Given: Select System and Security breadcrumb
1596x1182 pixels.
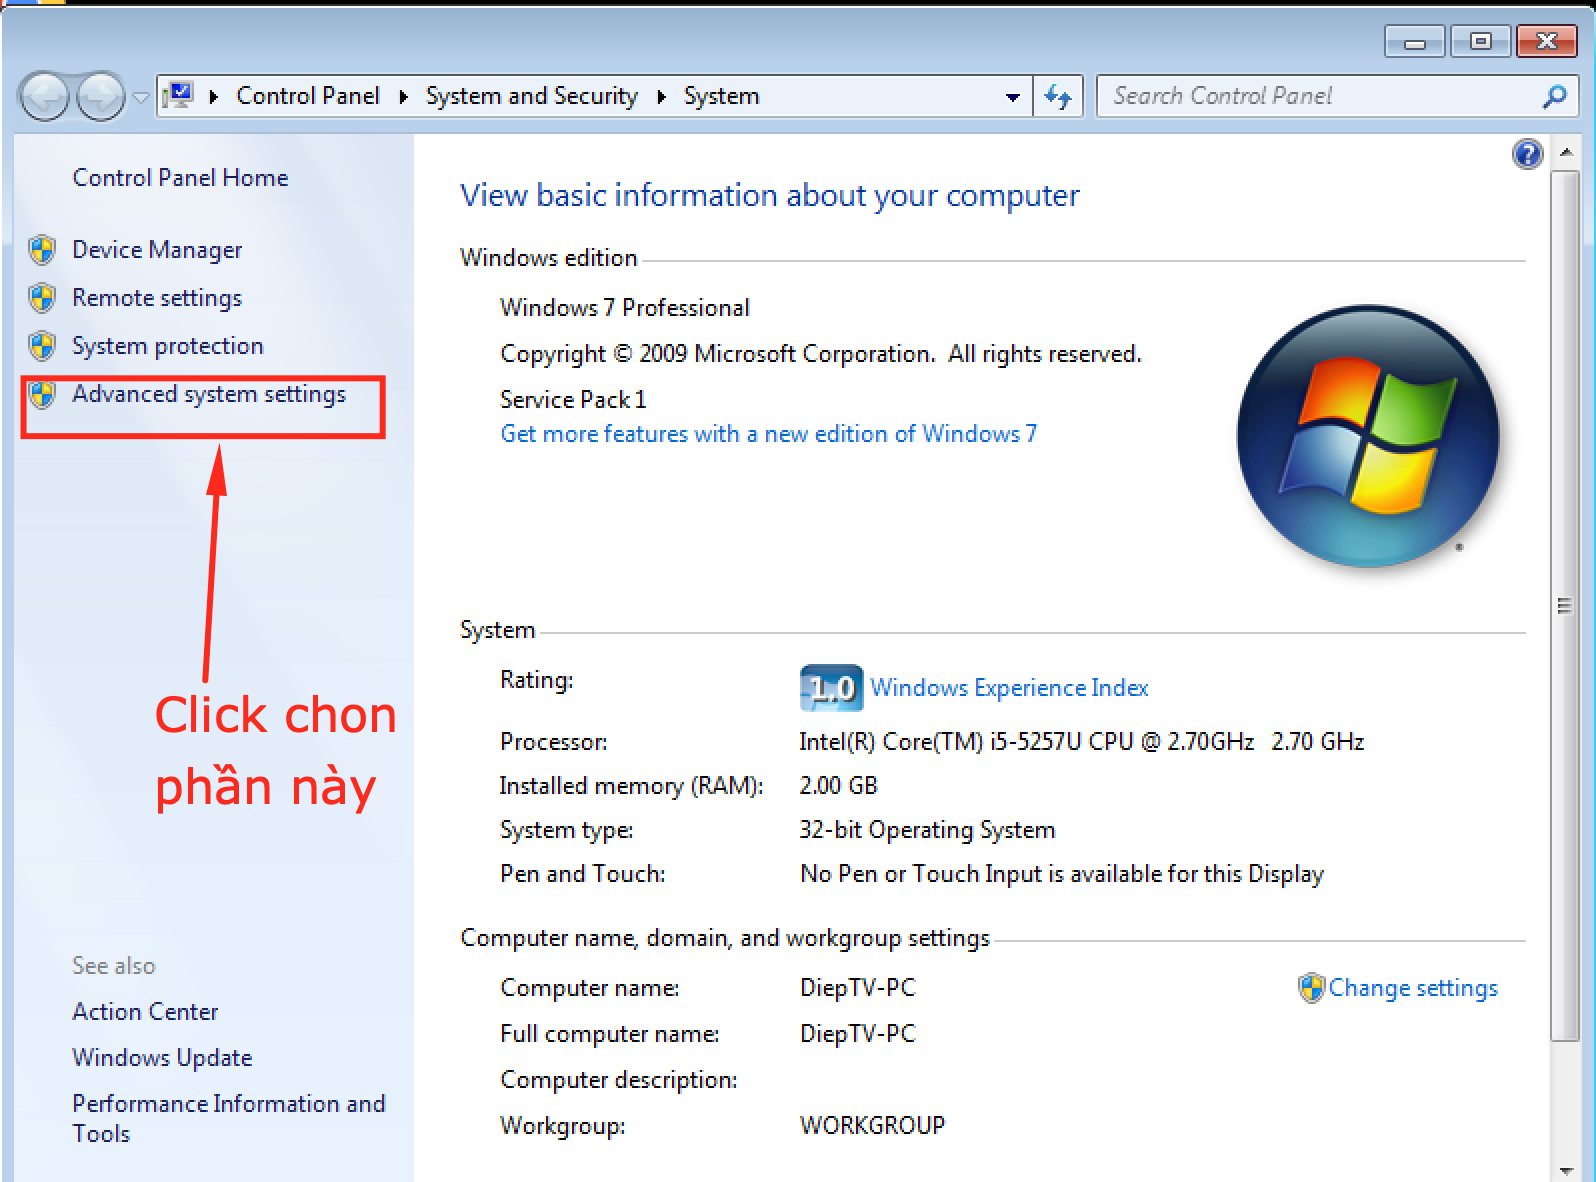Looking at the screenshot, I should (531, 96).
